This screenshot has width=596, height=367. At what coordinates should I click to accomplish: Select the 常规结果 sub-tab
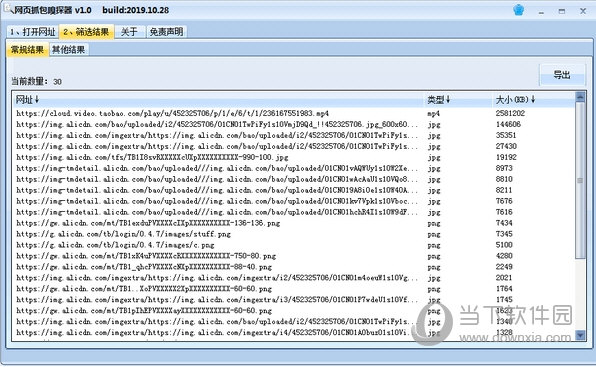[27, 50]
